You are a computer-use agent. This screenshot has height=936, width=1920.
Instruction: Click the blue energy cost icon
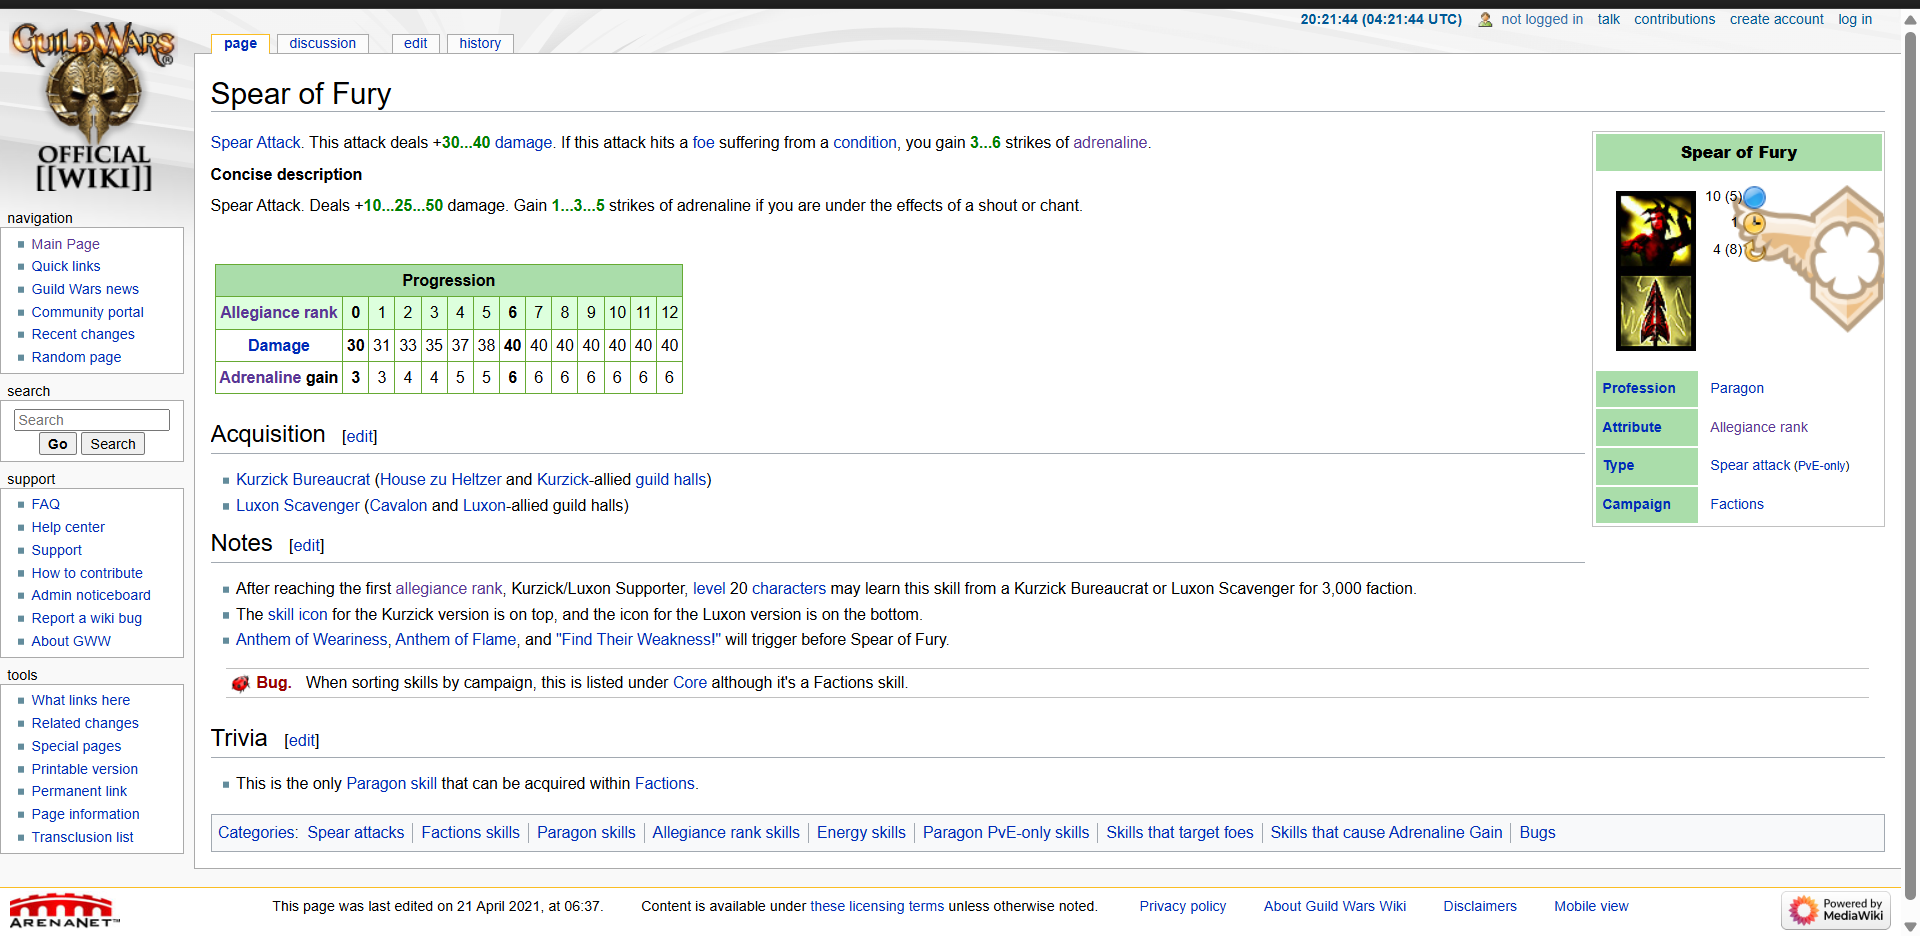click(1754, 197)
